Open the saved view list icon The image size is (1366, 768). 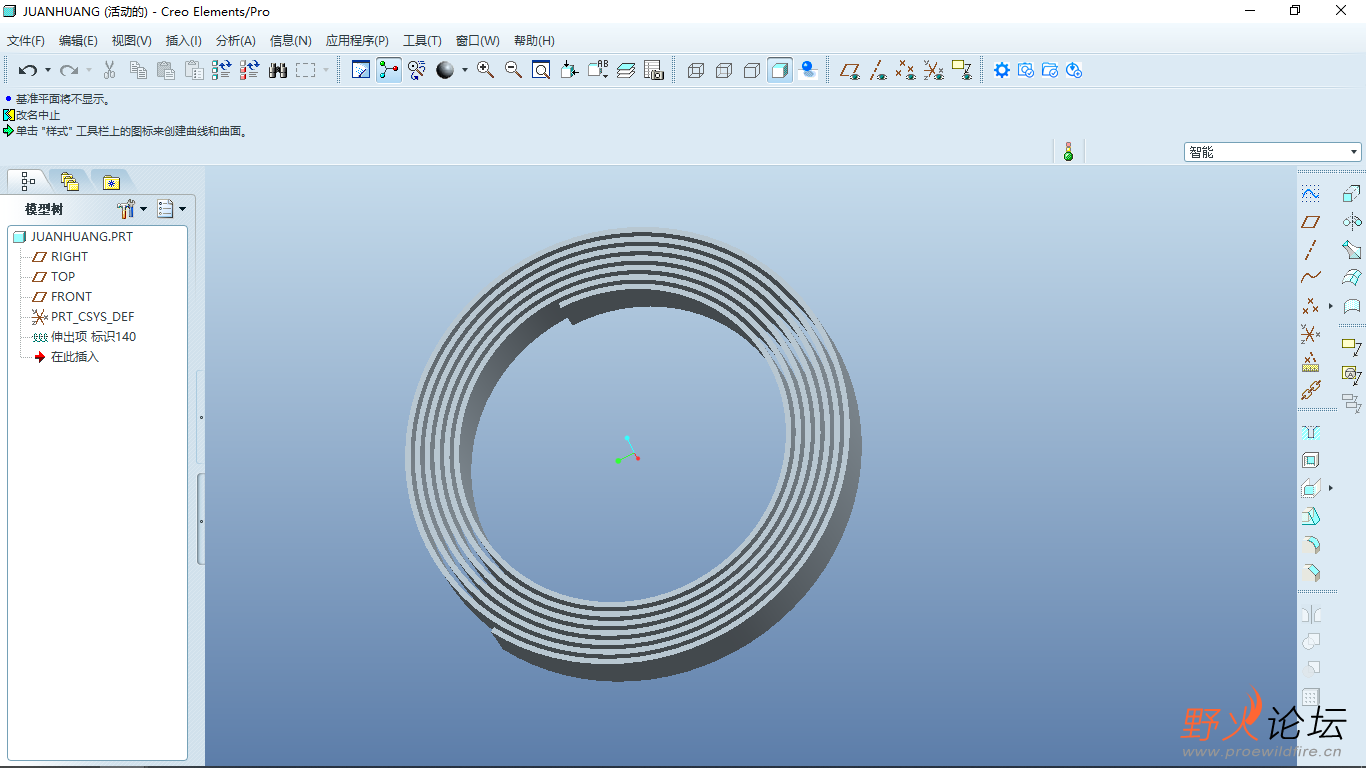(x=598, y=70)
